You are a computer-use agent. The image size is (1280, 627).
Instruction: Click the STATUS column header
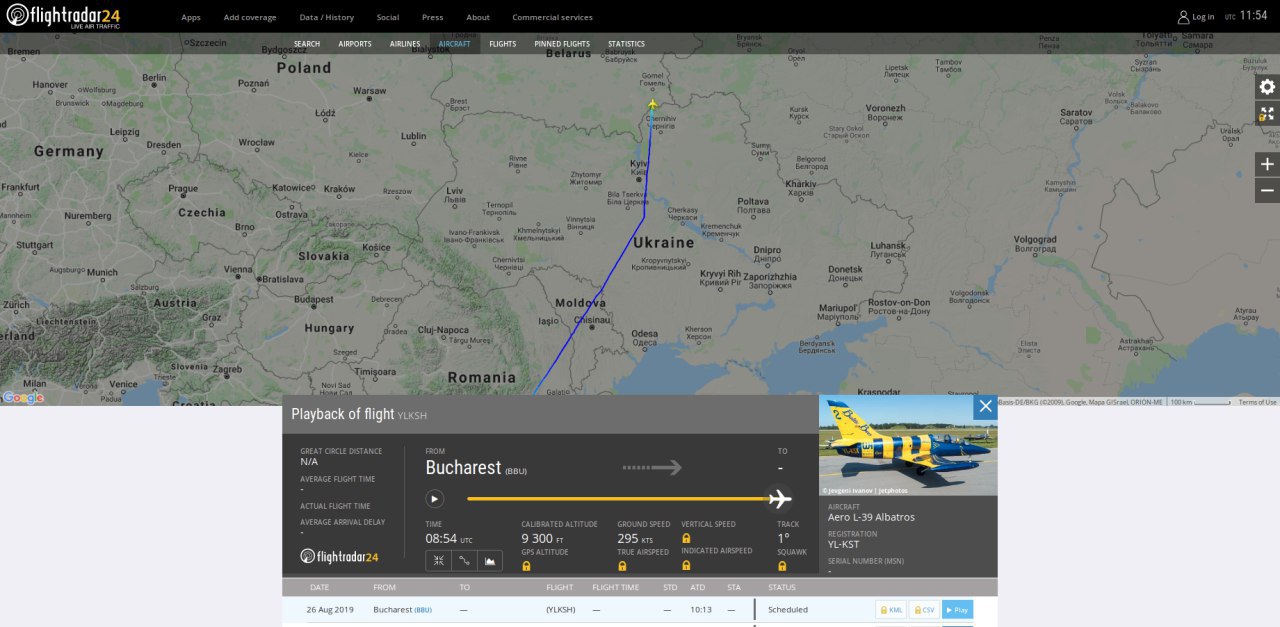(x=782, y=587)
